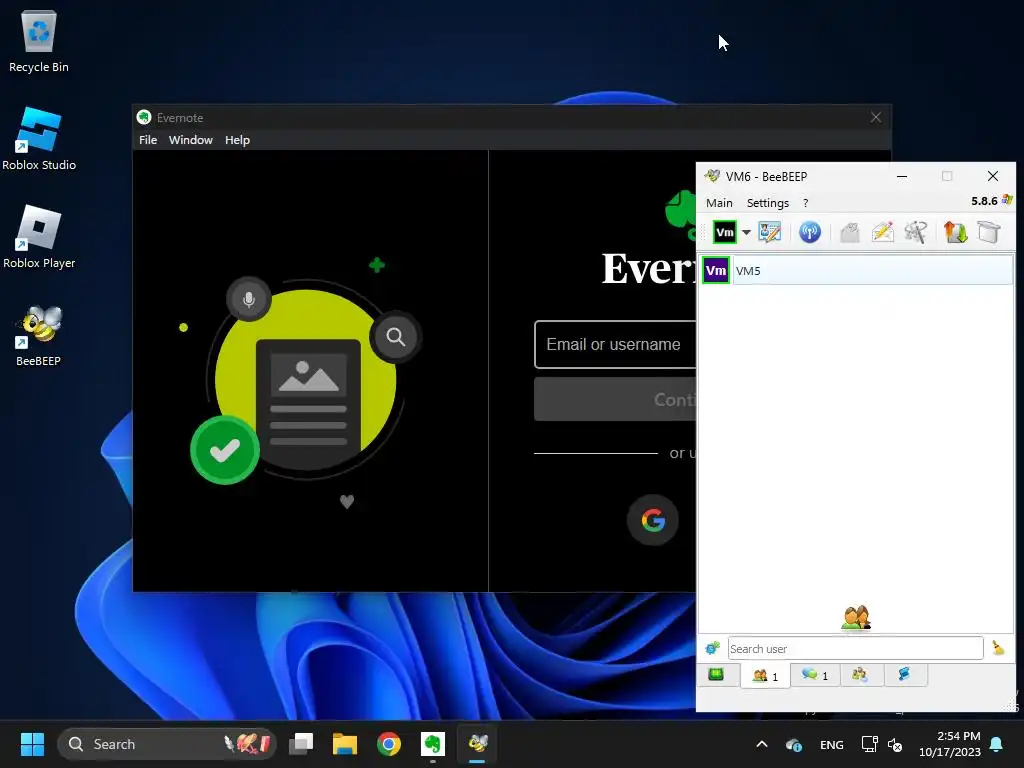Click the cloud sync tray icon

(x=793, y=744)
